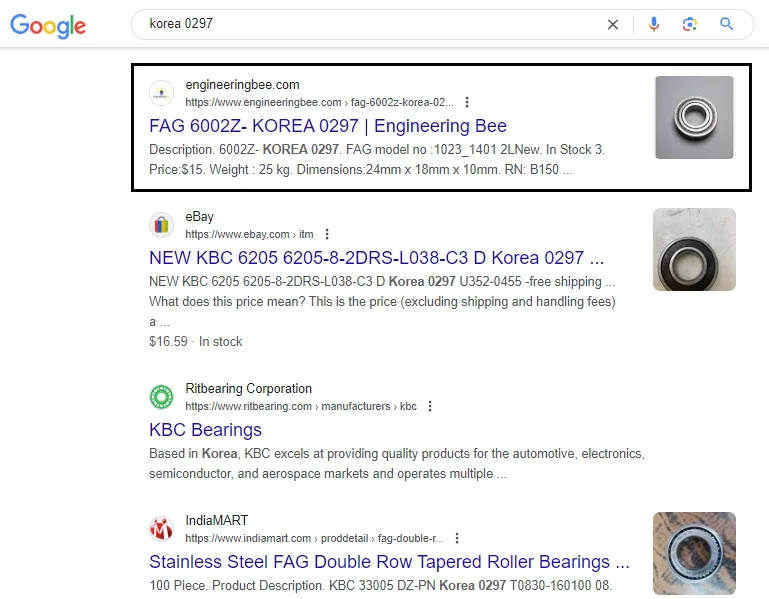Image resolution: width=769 pixels, height=599 pixels.
Task: Click the eBay shopping bag favicon
Action: pyautogui.click(x=161, y=225)
